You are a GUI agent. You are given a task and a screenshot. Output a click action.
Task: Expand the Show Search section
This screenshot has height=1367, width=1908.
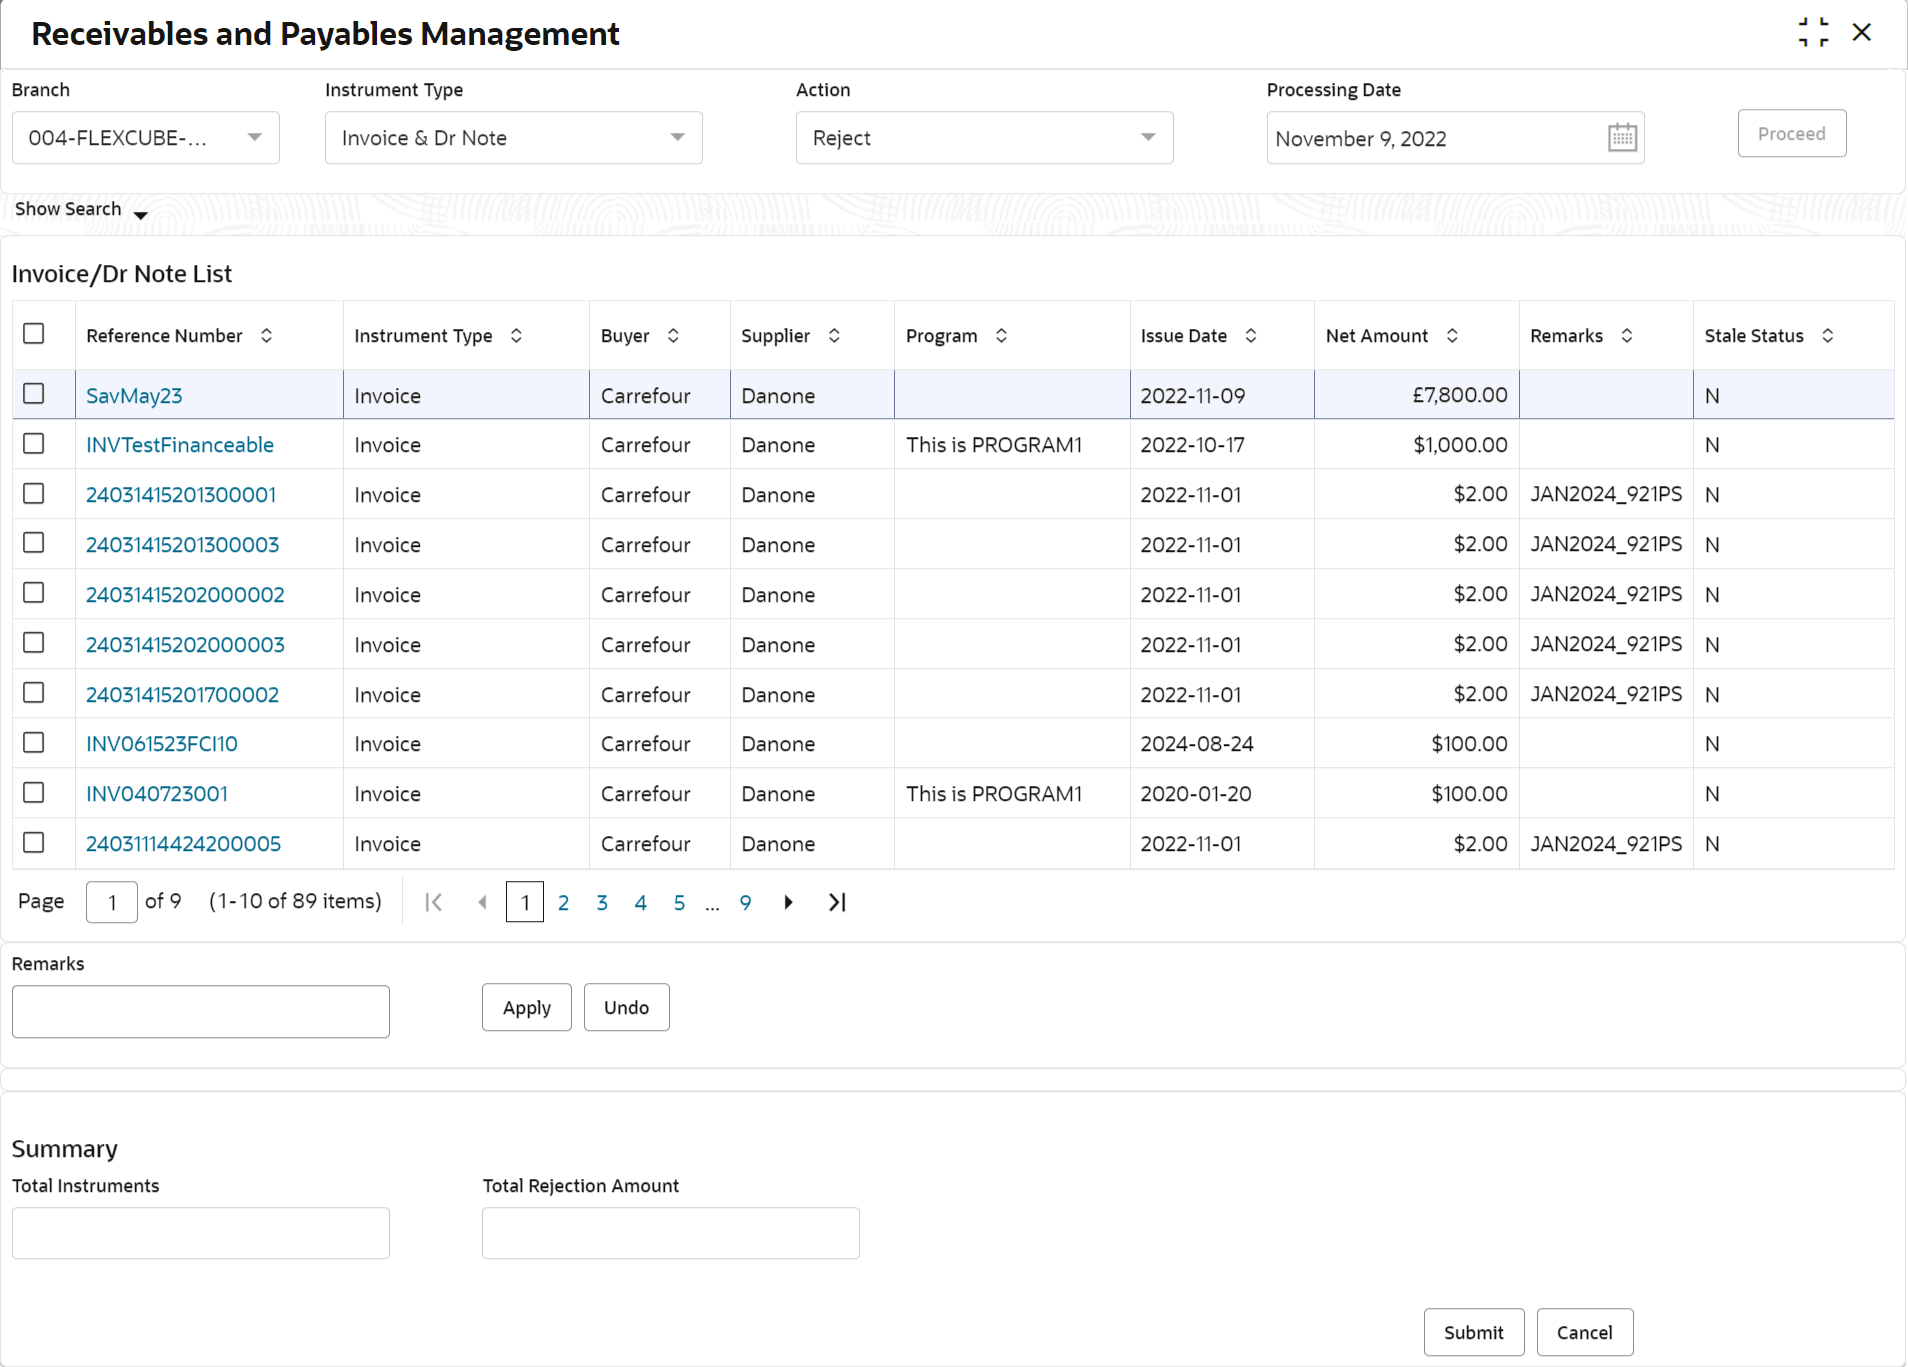point(81,210)
